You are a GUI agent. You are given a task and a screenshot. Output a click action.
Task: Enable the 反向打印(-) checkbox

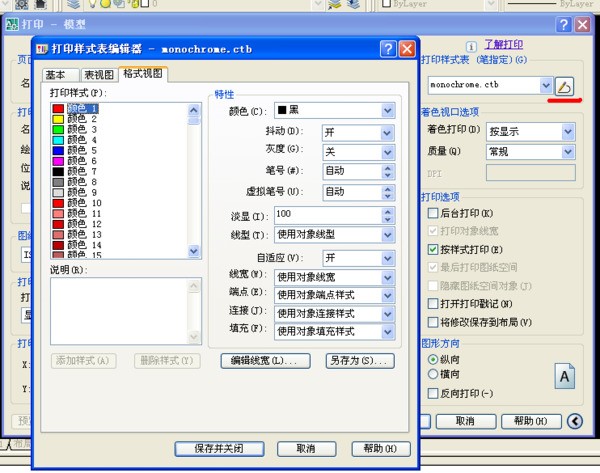pos(433,393)
